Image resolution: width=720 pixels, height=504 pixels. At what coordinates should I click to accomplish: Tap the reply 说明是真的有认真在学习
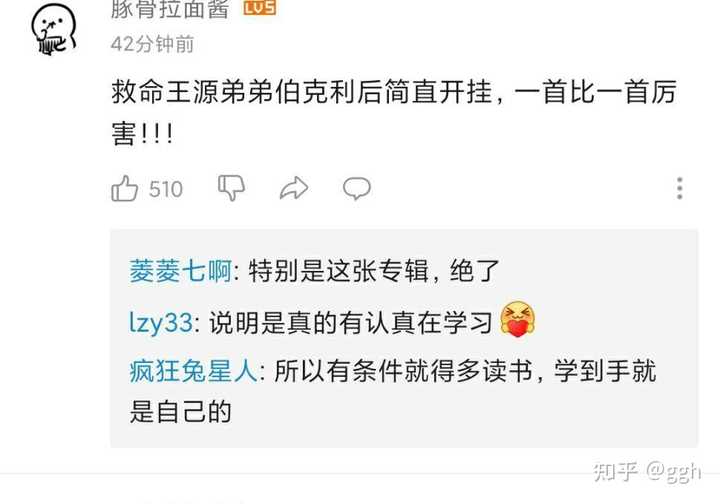coord(351,322)
